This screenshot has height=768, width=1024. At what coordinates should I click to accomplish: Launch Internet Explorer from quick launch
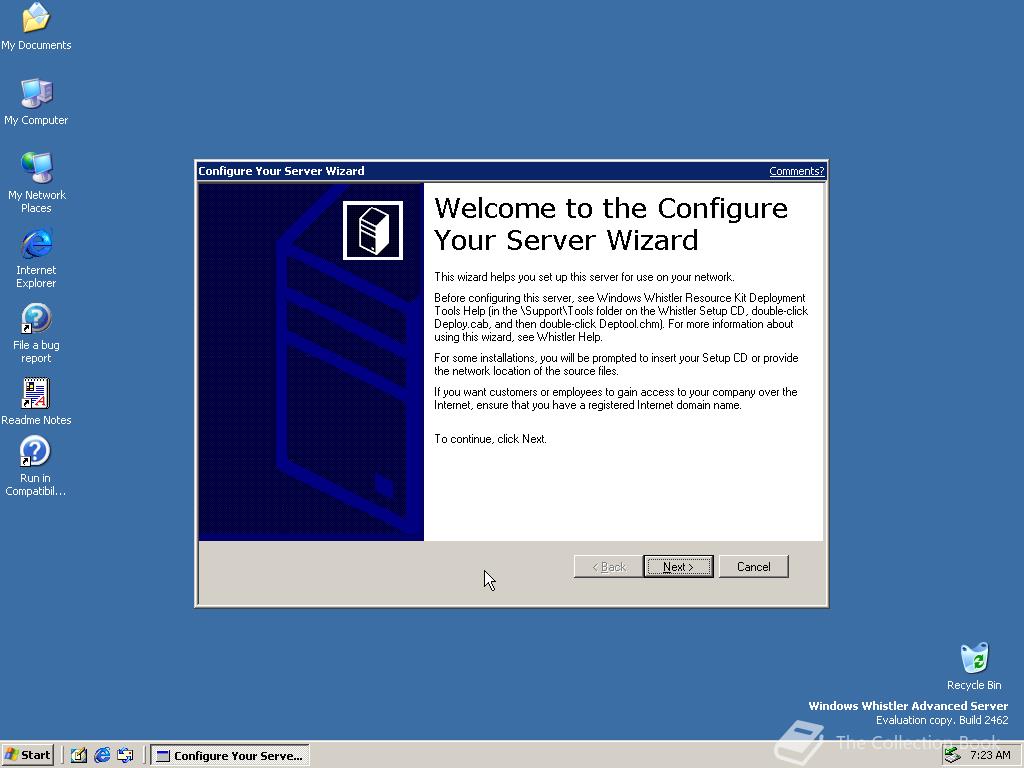coord(102,756)
